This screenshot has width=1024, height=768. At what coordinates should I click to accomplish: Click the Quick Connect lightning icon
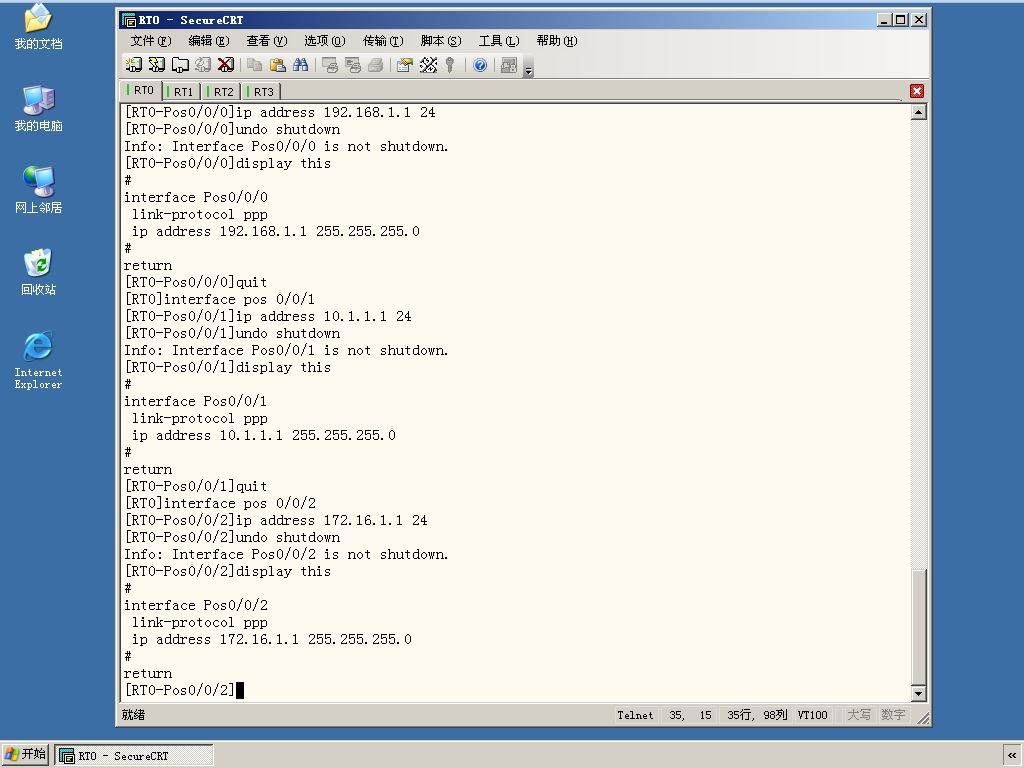[157, 65]
